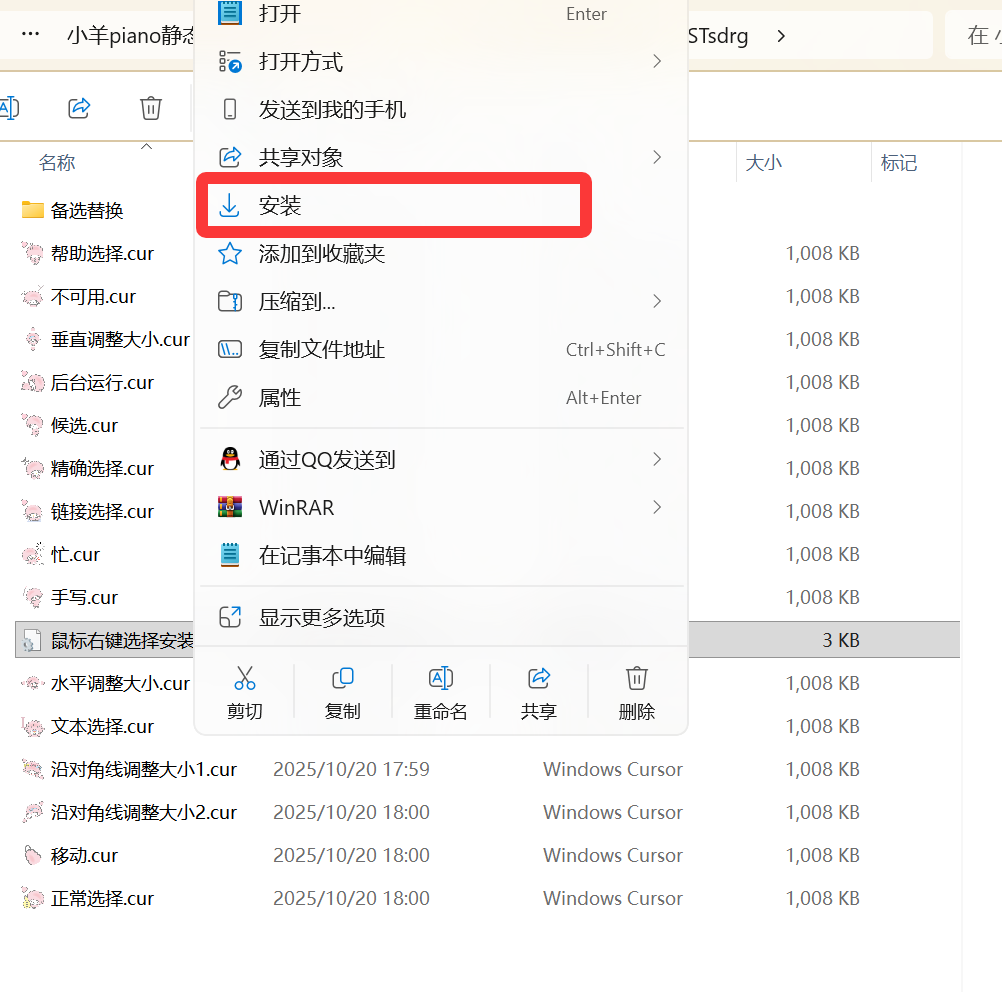This screenshot has height=992, width=1002.
Task: Click the Share icon in context menu bottom row
Action: pos(539,679)
